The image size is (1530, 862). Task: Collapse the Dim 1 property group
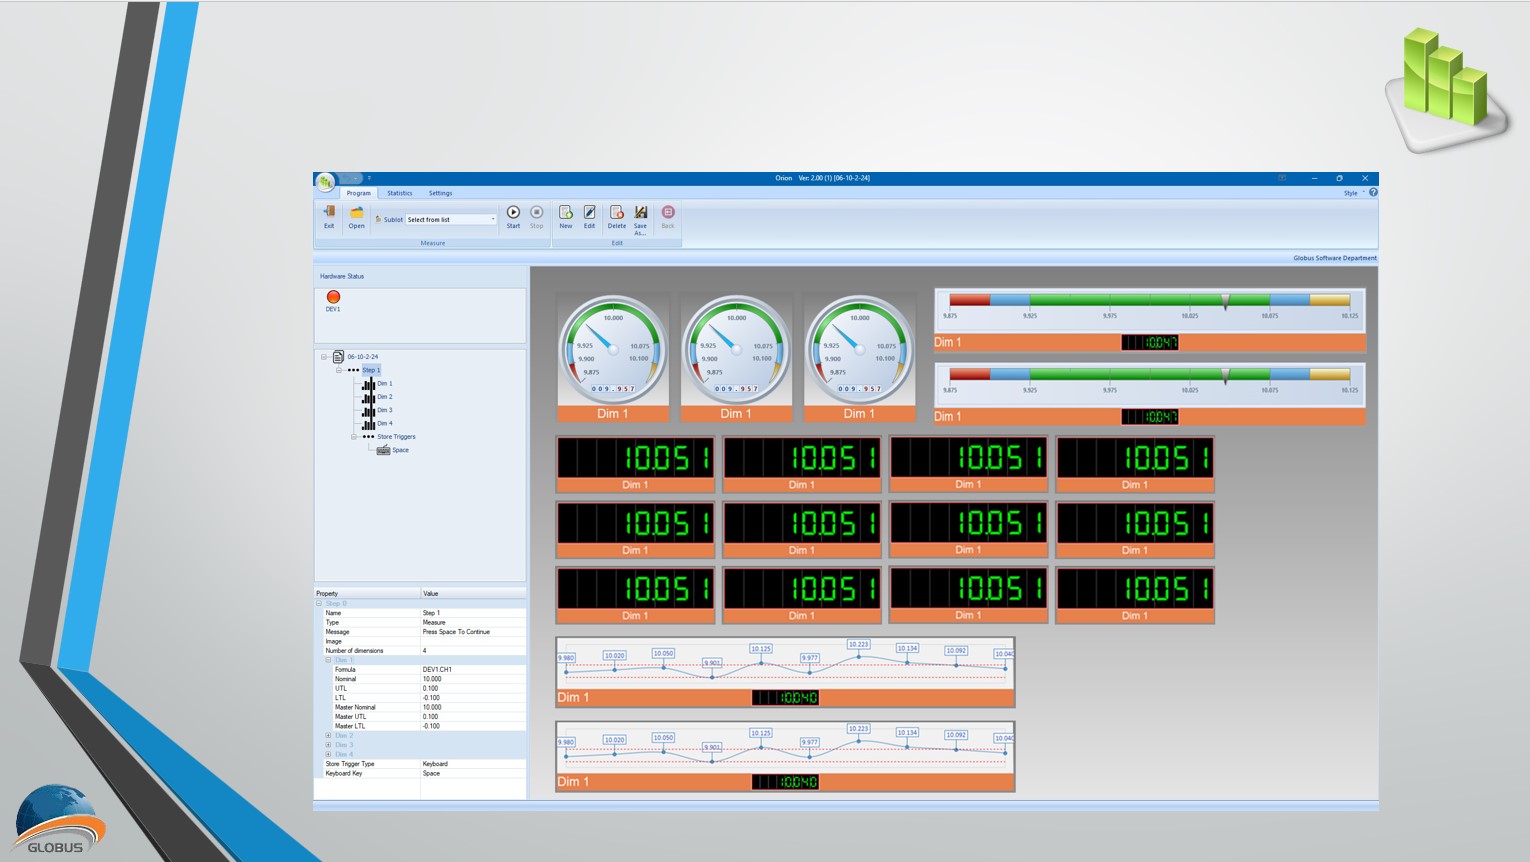click(x=328, y=660)
